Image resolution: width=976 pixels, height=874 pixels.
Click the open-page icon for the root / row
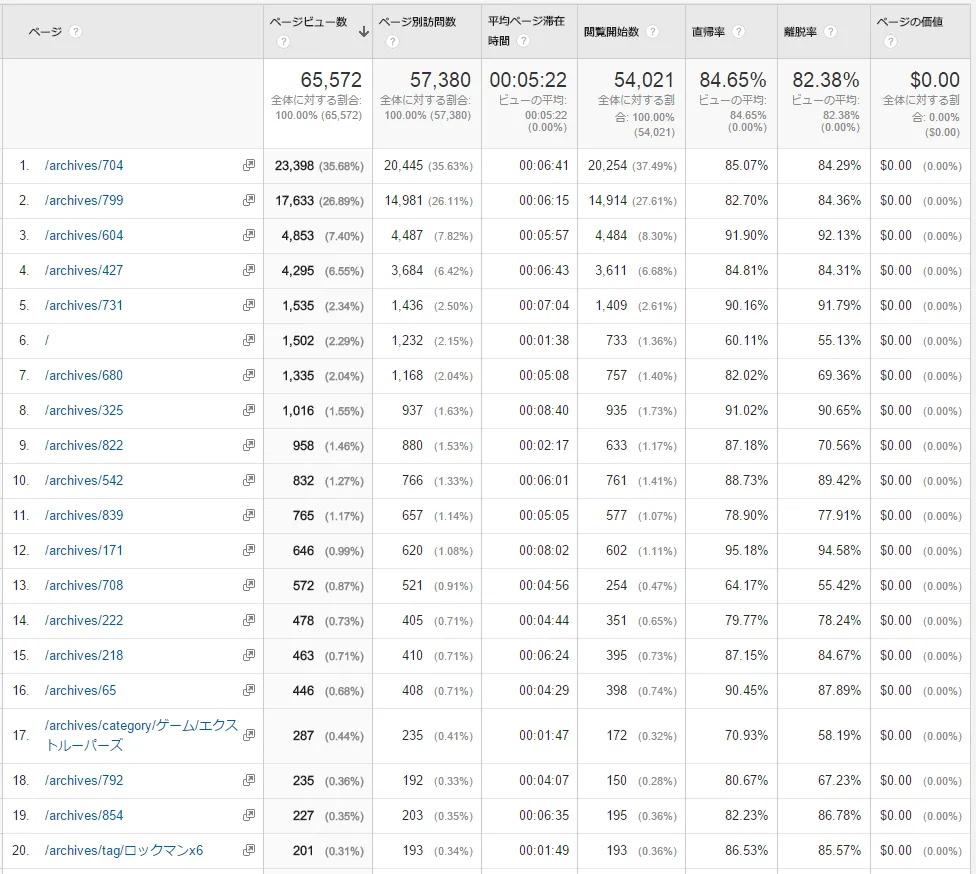pyautogui.click(x=249, y=341)
